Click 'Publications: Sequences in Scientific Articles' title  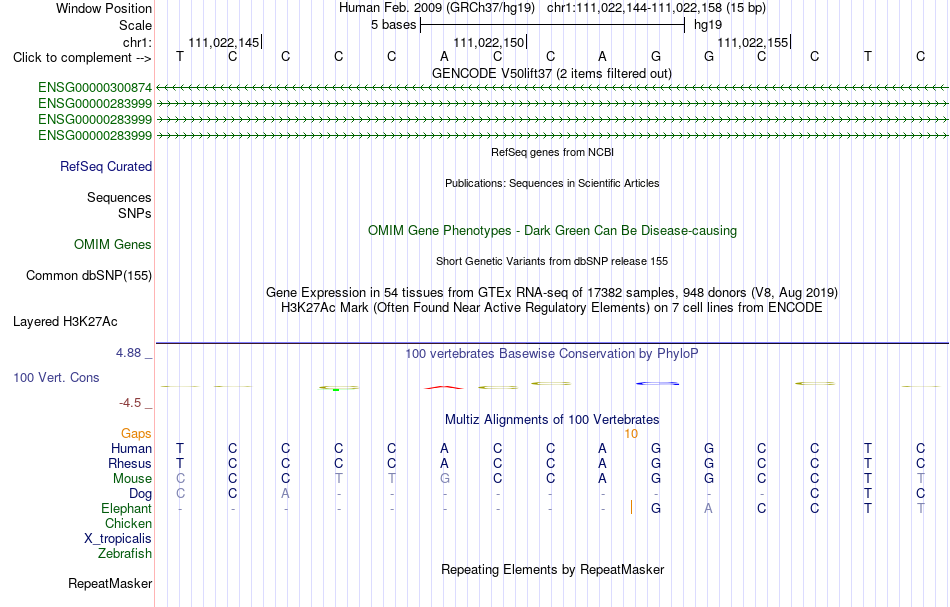click(x=552, y=184)
